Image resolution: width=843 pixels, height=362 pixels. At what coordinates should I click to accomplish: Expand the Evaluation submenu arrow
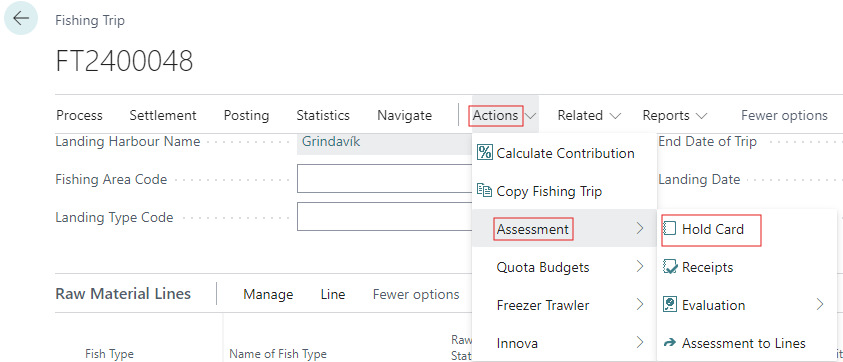[x=819, y=305]
